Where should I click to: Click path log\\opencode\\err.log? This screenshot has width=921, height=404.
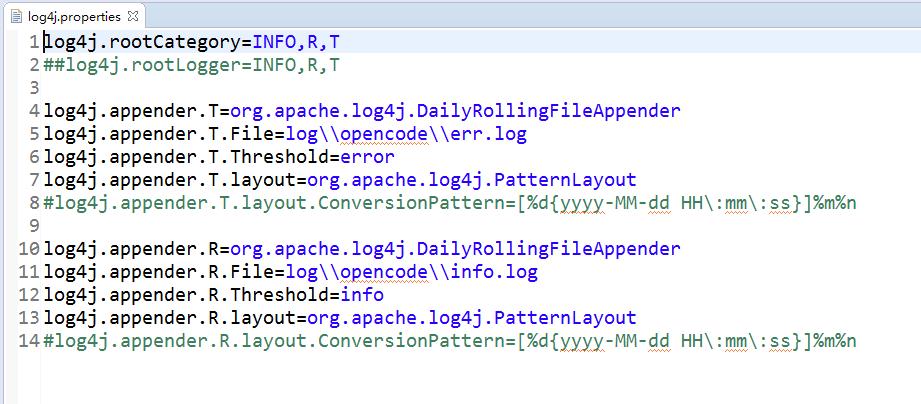tap(406, 134)
